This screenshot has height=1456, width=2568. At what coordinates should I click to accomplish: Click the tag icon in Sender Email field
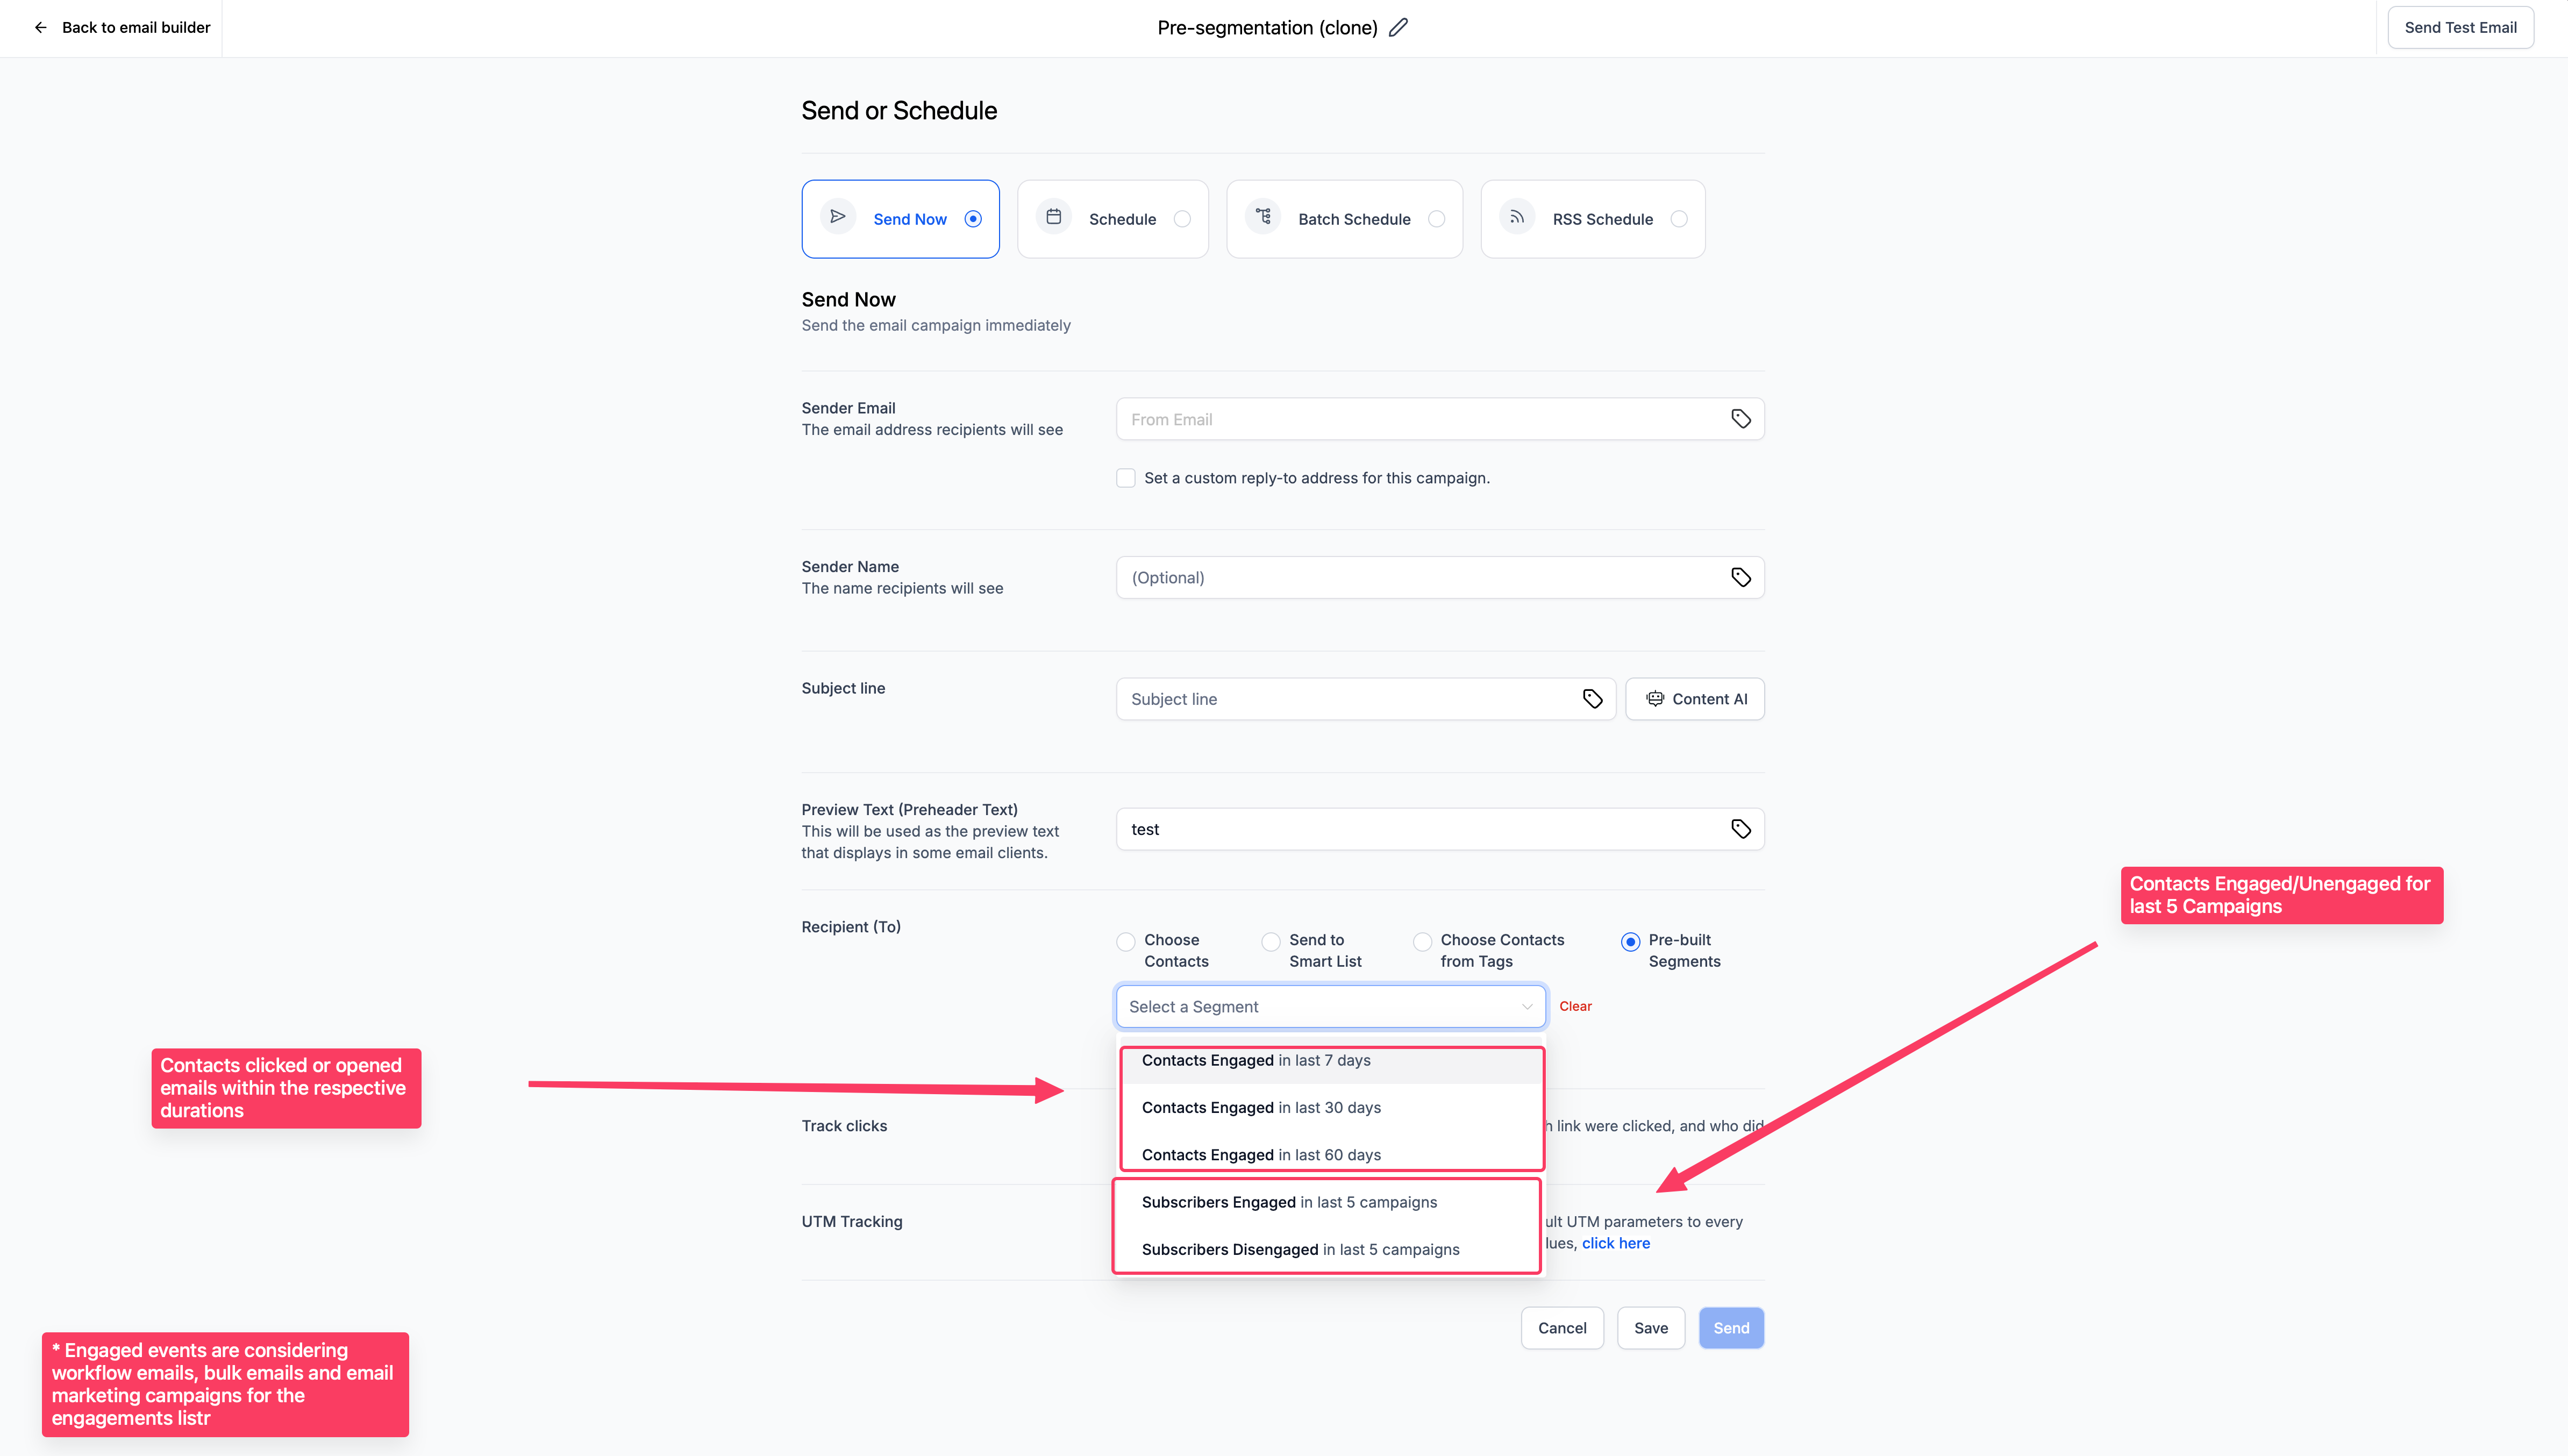[x=1740, y=419]
